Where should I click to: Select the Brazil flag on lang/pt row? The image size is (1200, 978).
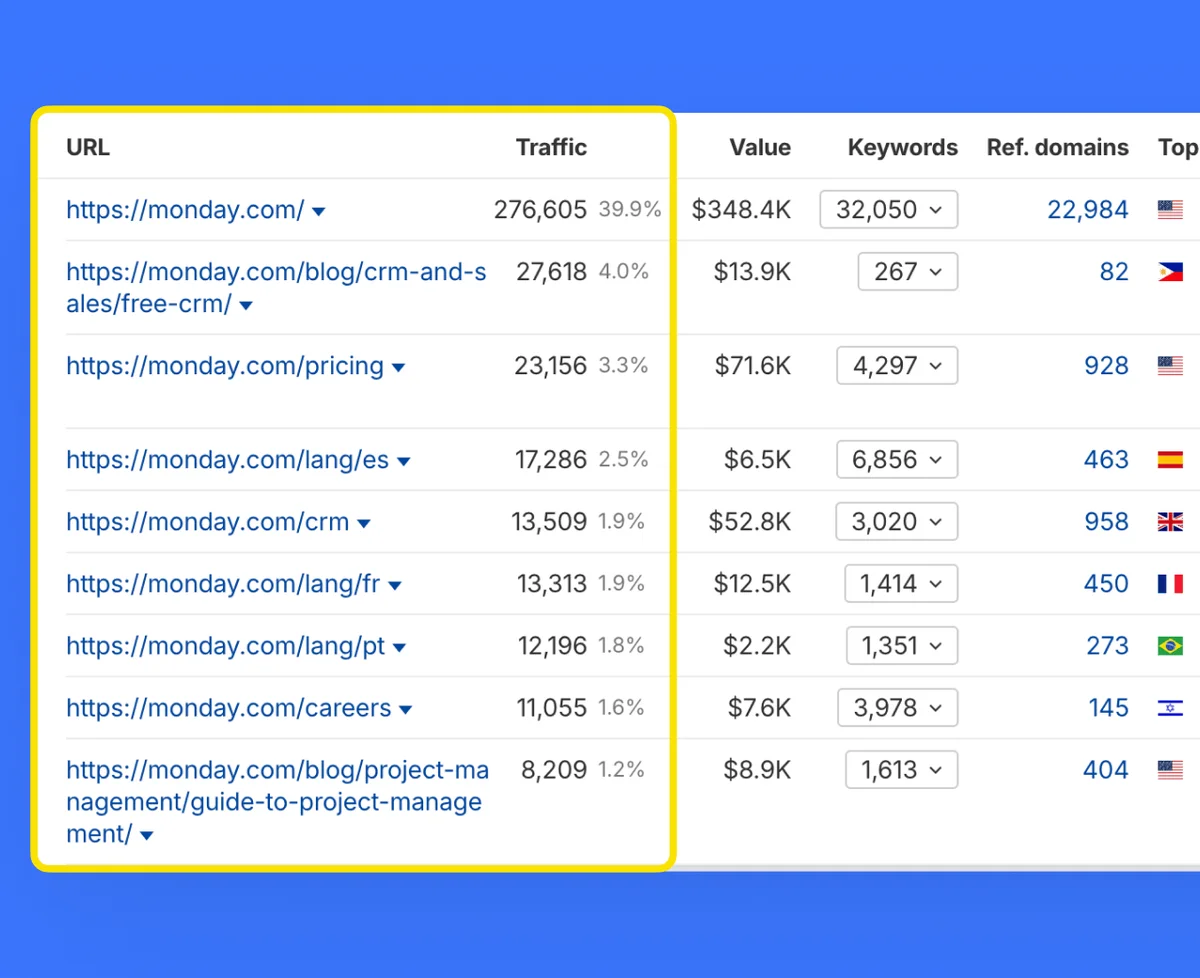tap(1170, 646)
